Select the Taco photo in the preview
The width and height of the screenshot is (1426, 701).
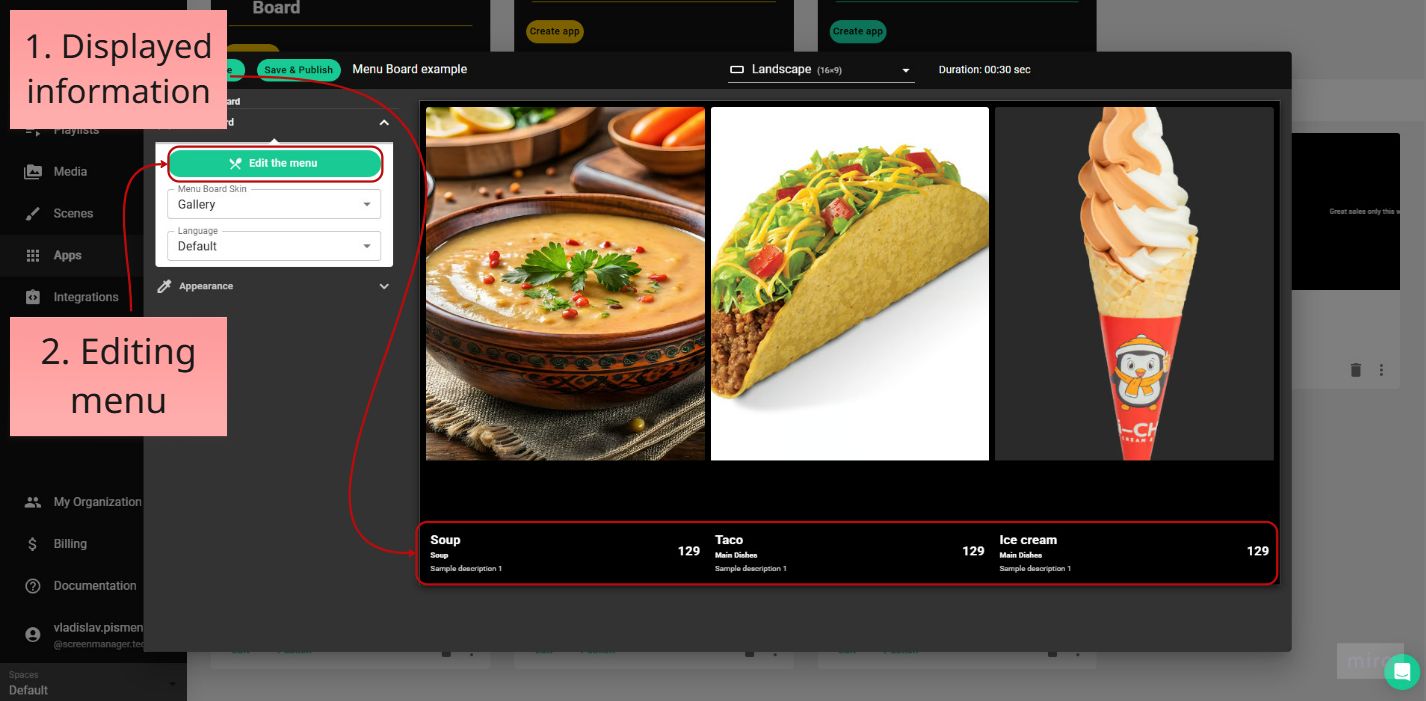click(x=850, y=283)
